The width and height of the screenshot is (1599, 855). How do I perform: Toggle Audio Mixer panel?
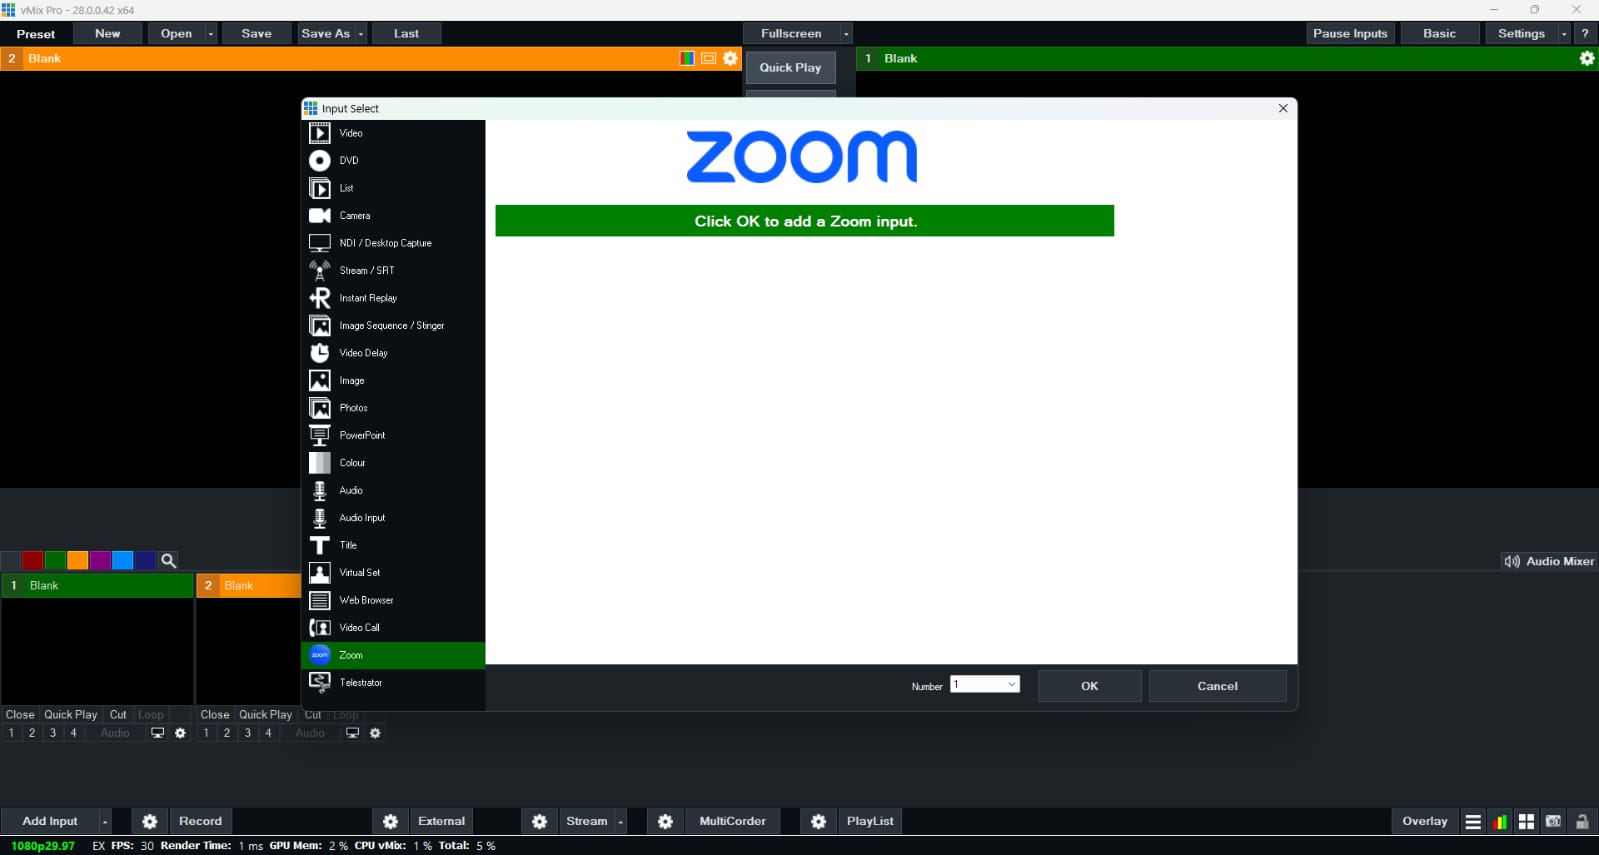pos(1549,561)
